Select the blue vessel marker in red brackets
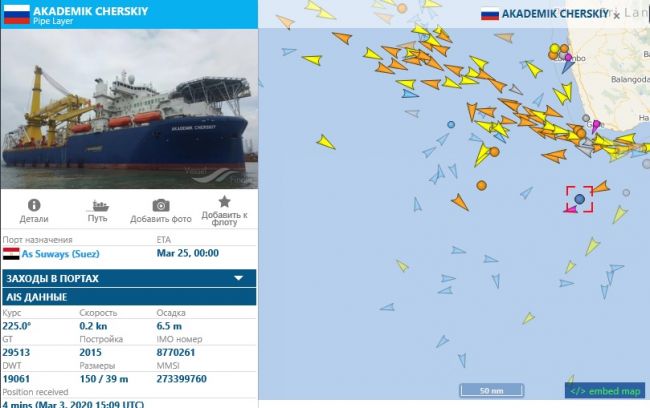The width and height of the screenshot is (650, 408). pyautogui.click(x=580, y=199)
